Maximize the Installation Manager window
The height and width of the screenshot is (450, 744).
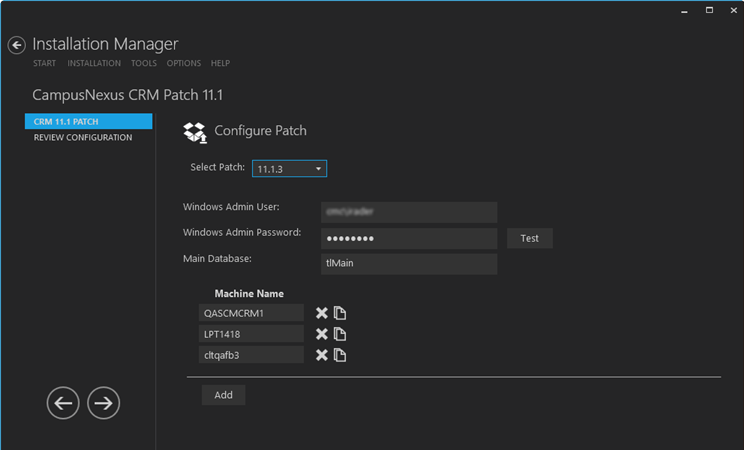[709, 10]
